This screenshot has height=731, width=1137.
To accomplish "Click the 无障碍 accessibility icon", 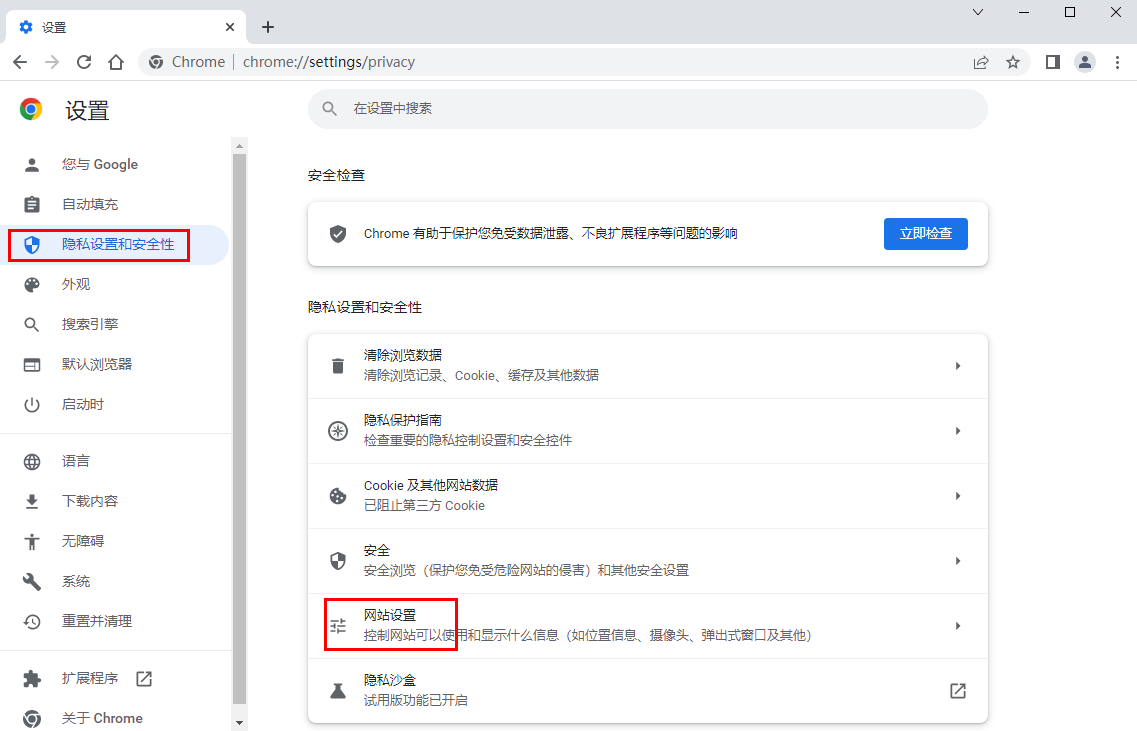I will coord(33,540).
